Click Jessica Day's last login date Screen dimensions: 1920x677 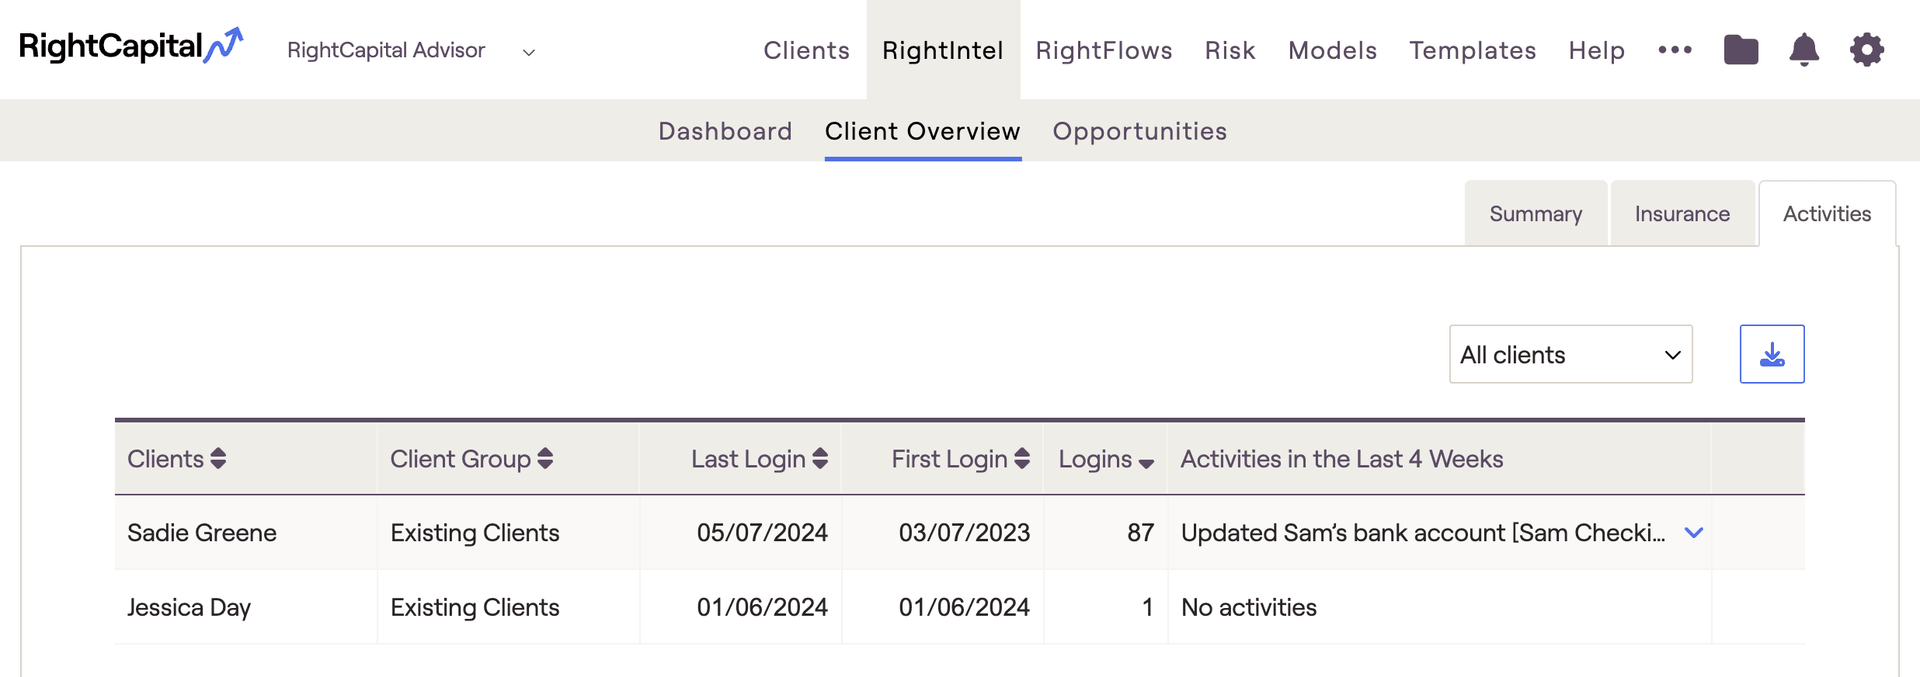[x=762, y=607]
